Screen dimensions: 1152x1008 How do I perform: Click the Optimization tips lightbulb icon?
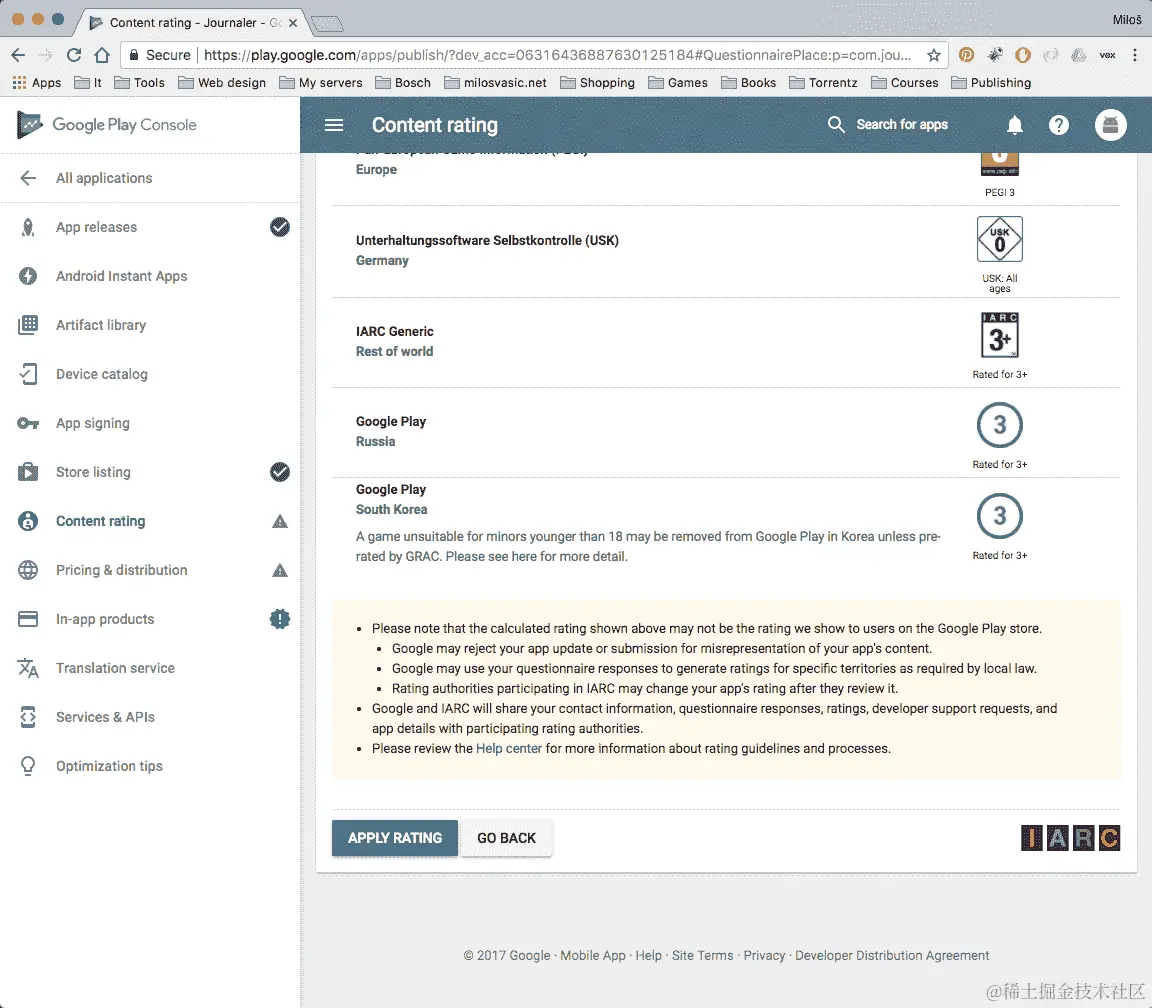point(28,766)
